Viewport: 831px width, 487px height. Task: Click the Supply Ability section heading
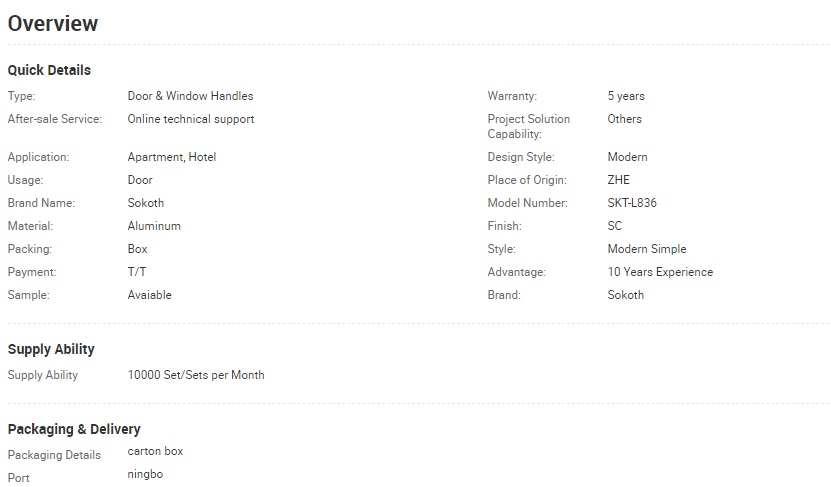point(51,349)
